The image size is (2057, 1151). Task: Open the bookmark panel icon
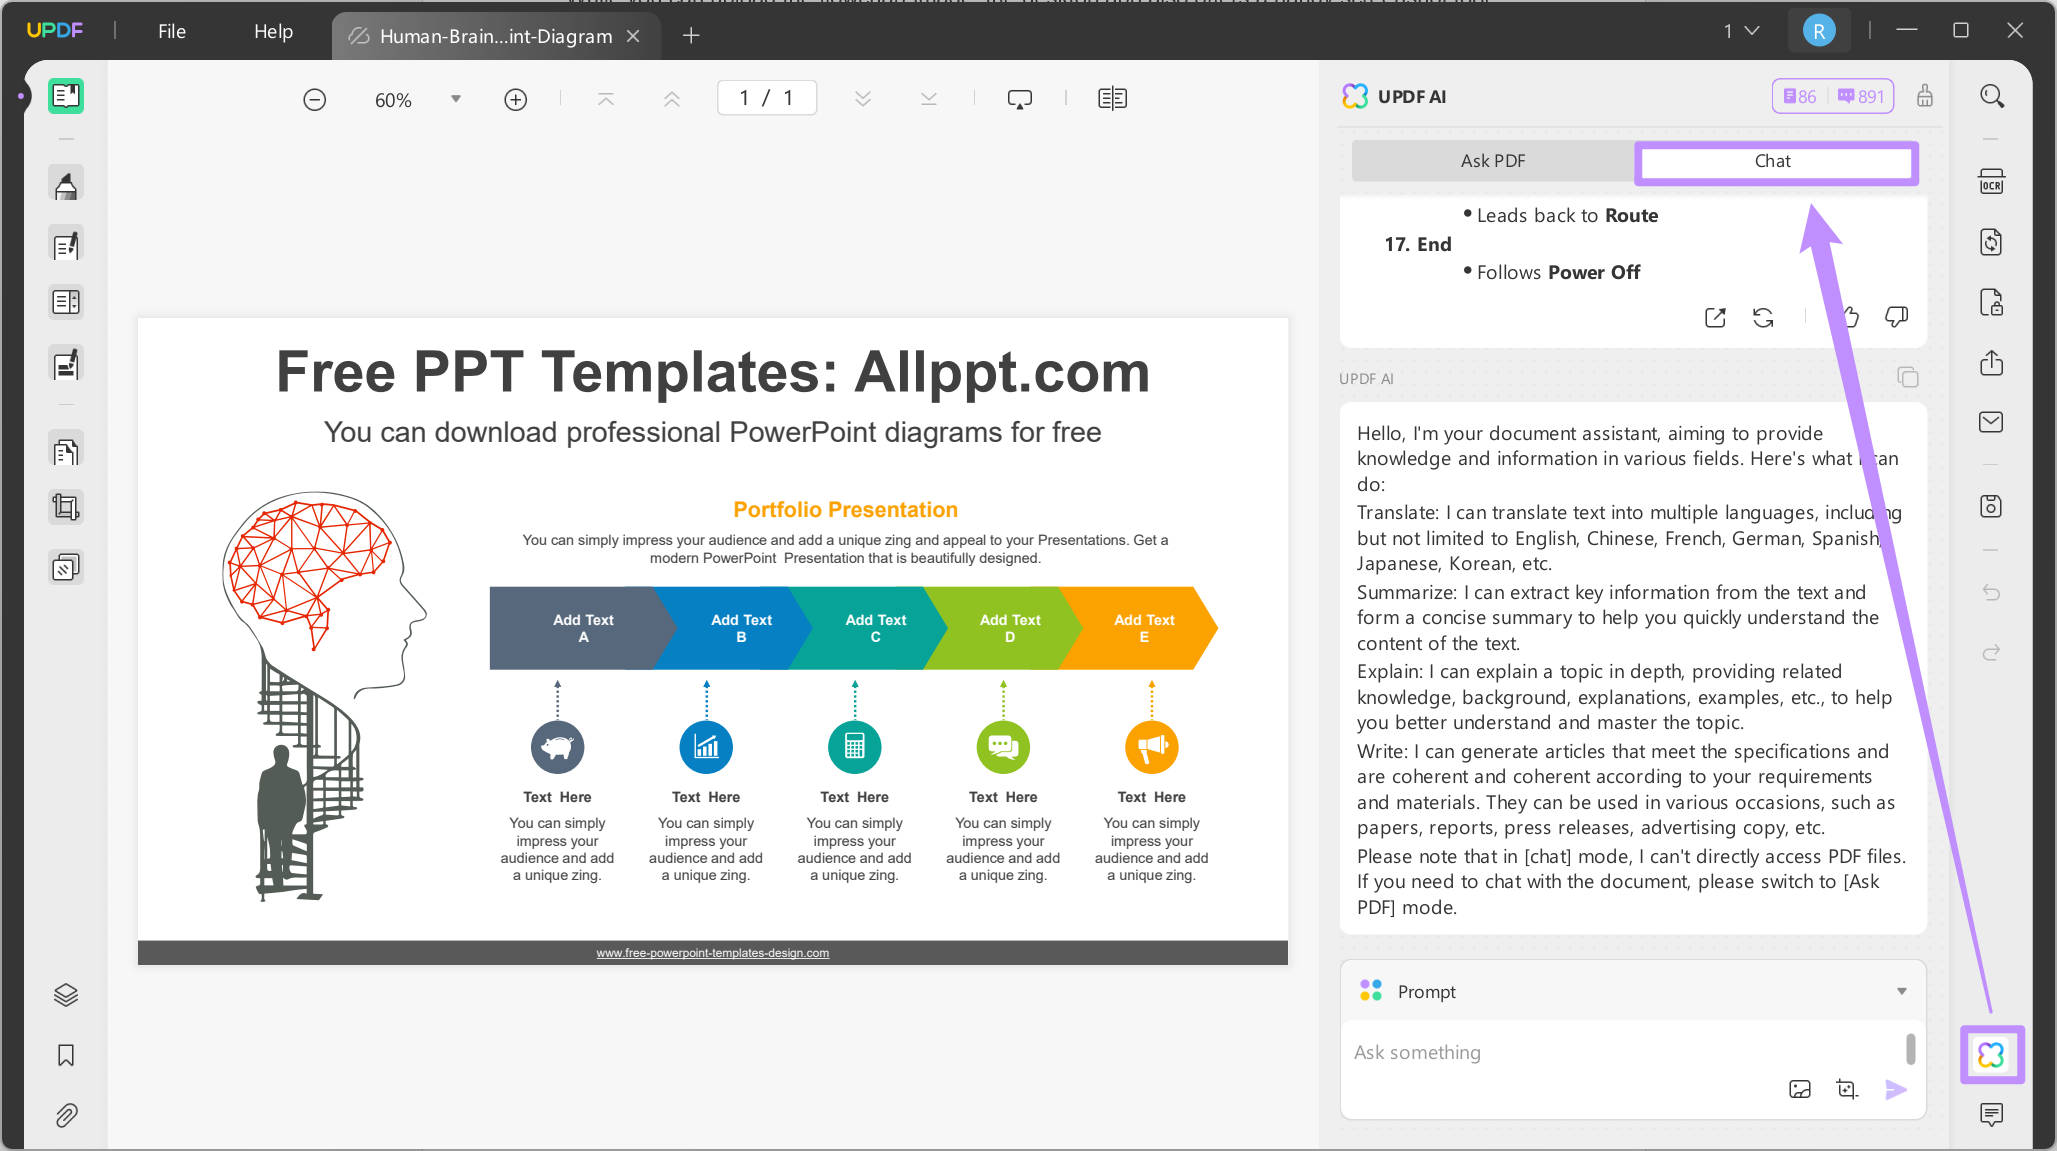click(66, 1055)
